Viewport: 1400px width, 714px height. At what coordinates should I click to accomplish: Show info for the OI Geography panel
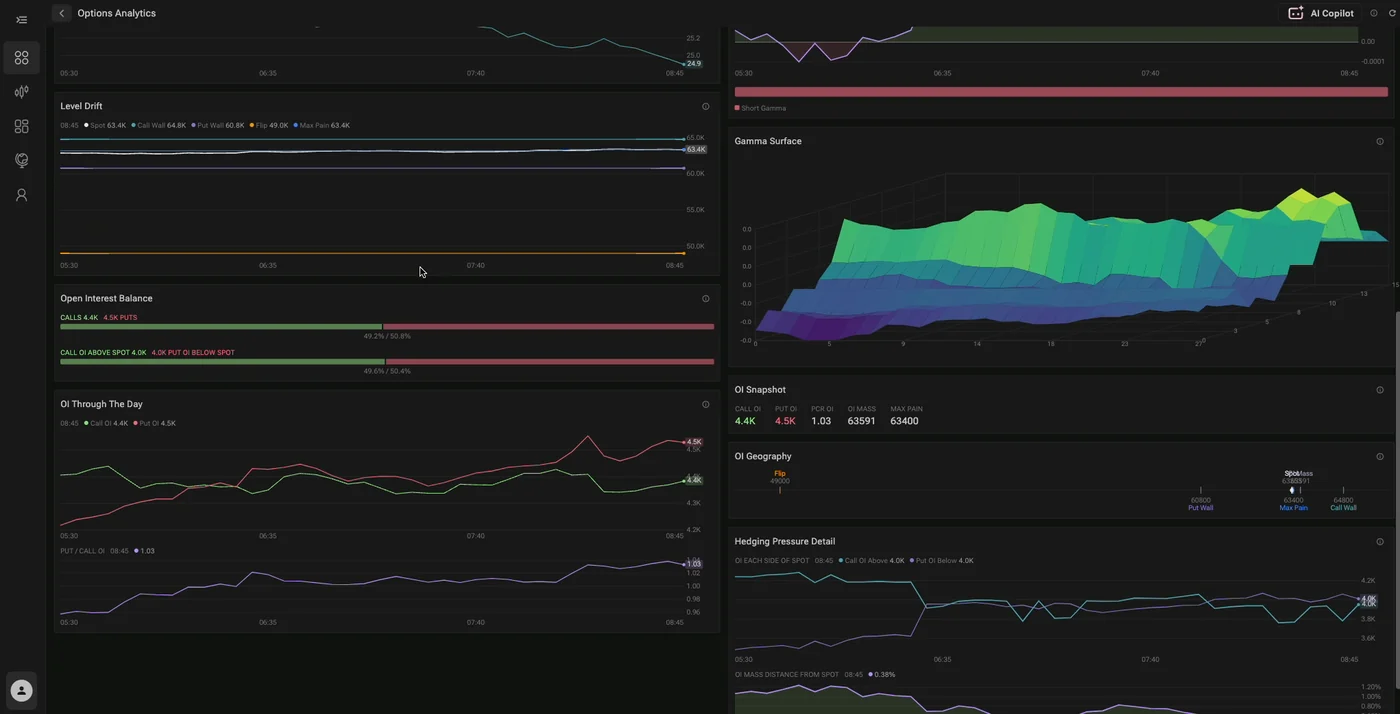pos(1380,456)
